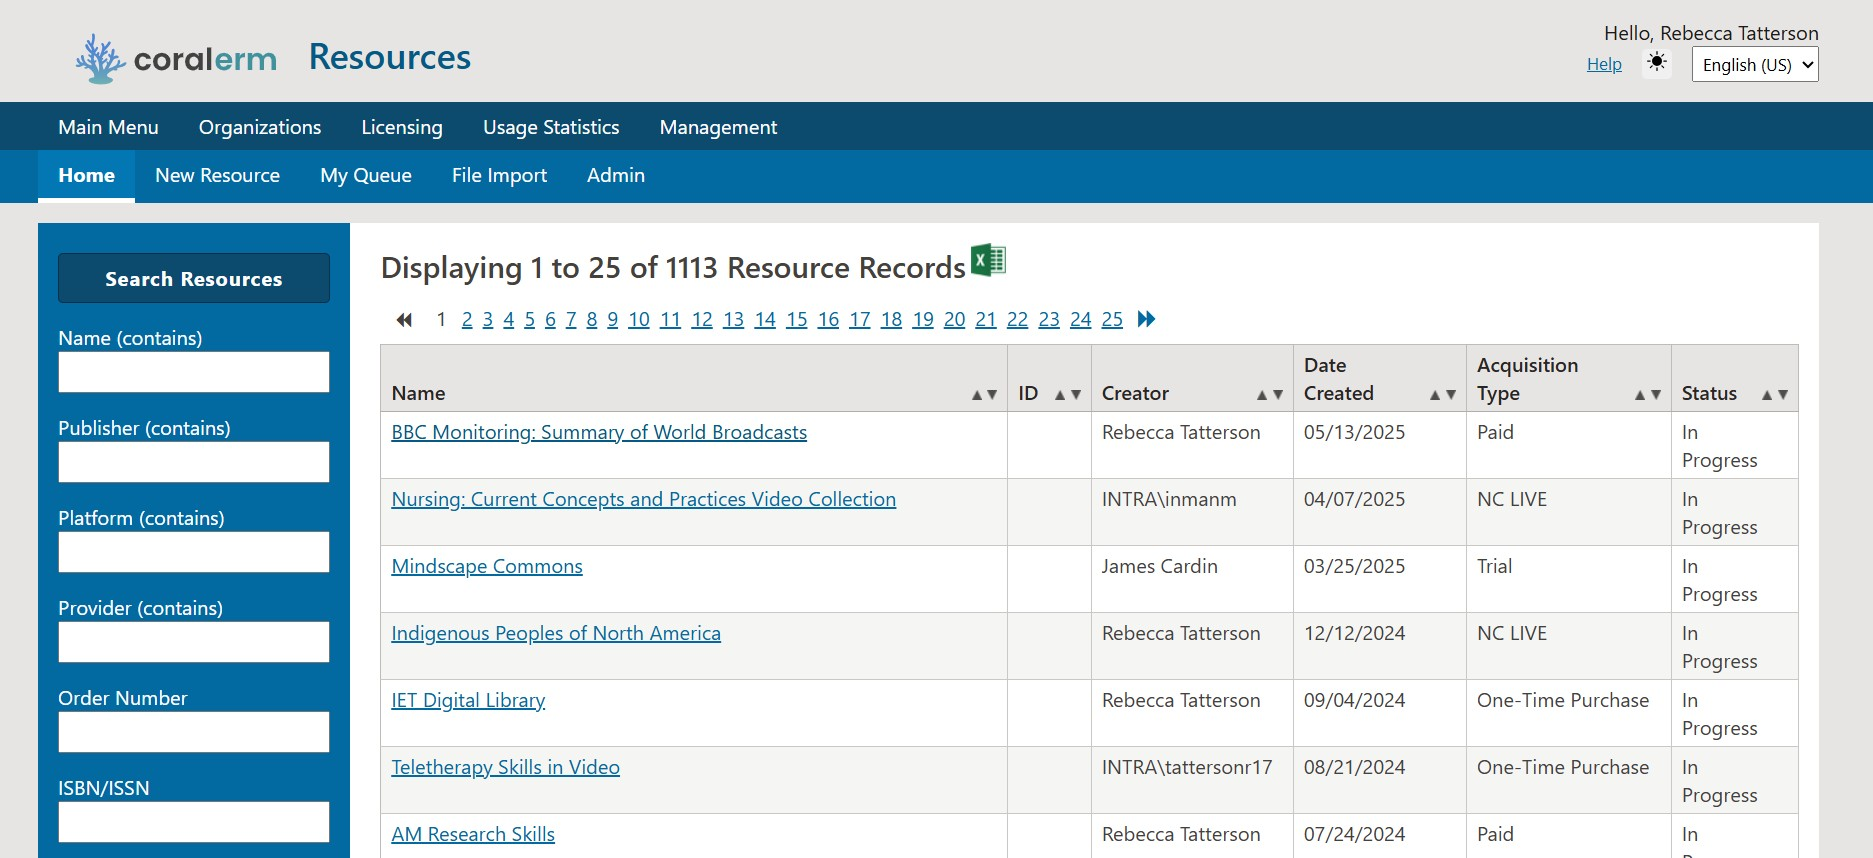Focus the ISBN/ISSN input field
1873x858 pixels.
click(194, 822)
